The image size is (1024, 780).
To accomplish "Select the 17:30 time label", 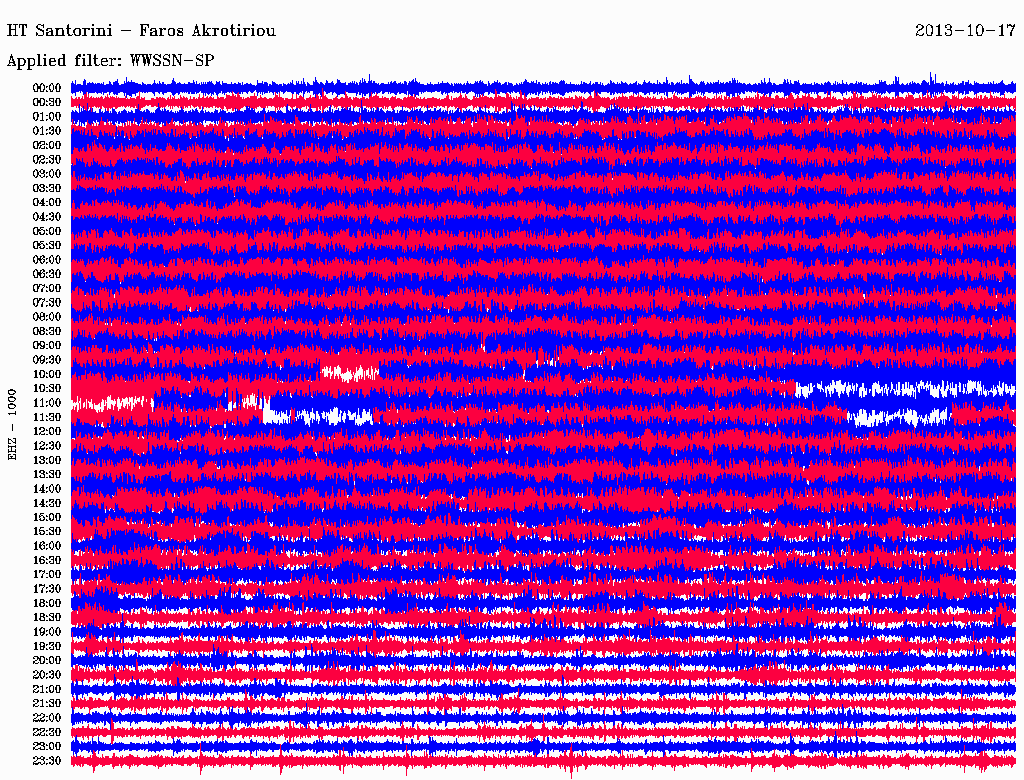I will 47,589.
